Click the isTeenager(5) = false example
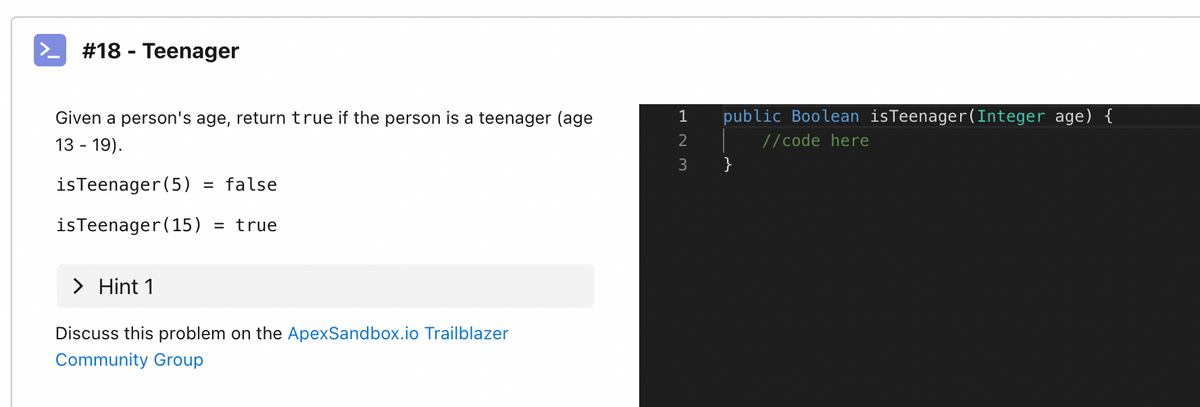1200x407 pixels. point(167,185)
